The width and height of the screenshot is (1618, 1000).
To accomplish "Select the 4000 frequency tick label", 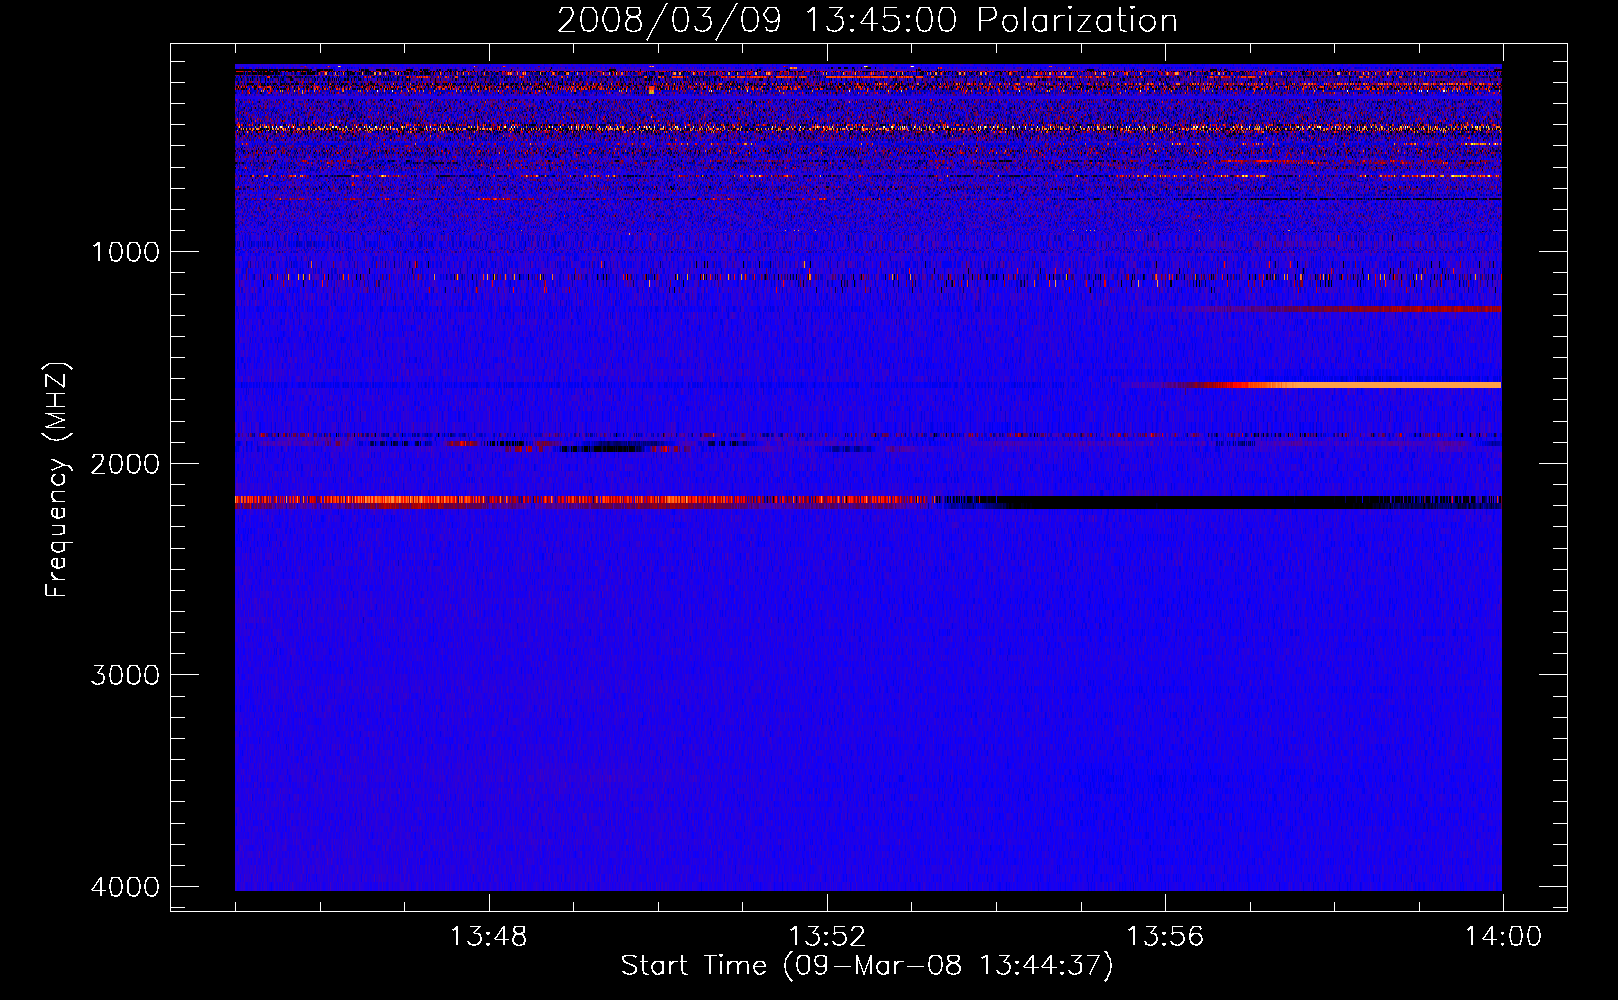I will tap(125, 887).
